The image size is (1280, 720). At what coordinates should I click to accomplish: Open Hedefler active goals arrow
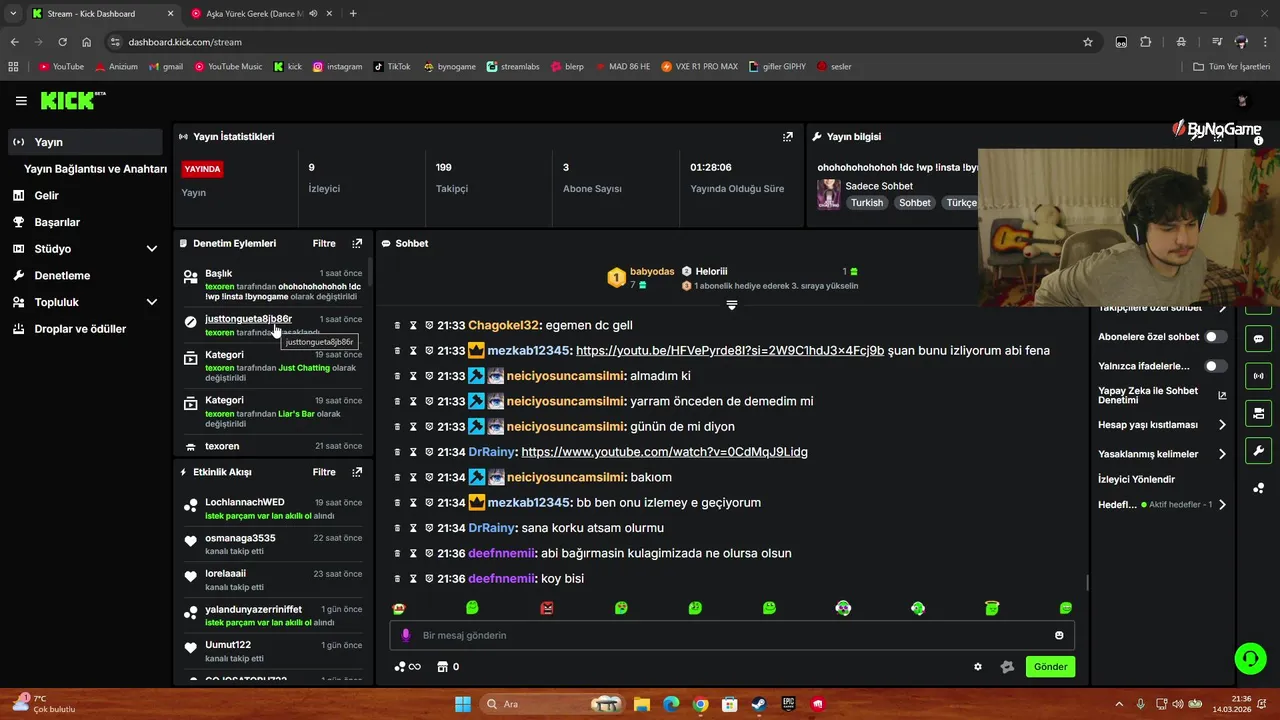1222,505
